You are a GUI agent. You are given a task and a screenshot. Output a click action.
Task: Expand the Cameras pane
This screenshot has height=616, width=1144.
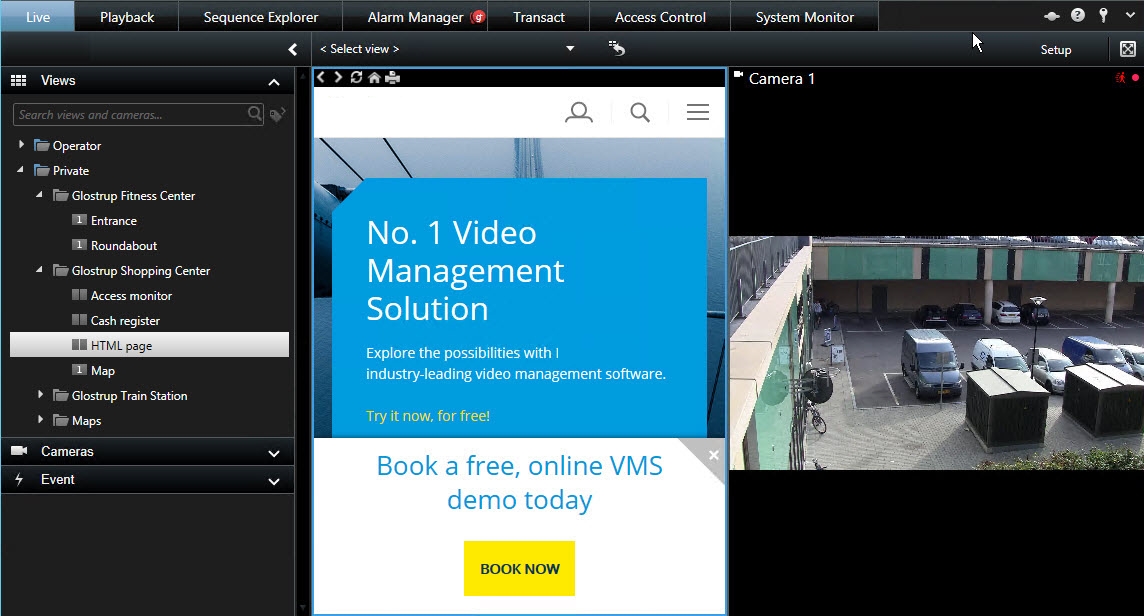274,452
